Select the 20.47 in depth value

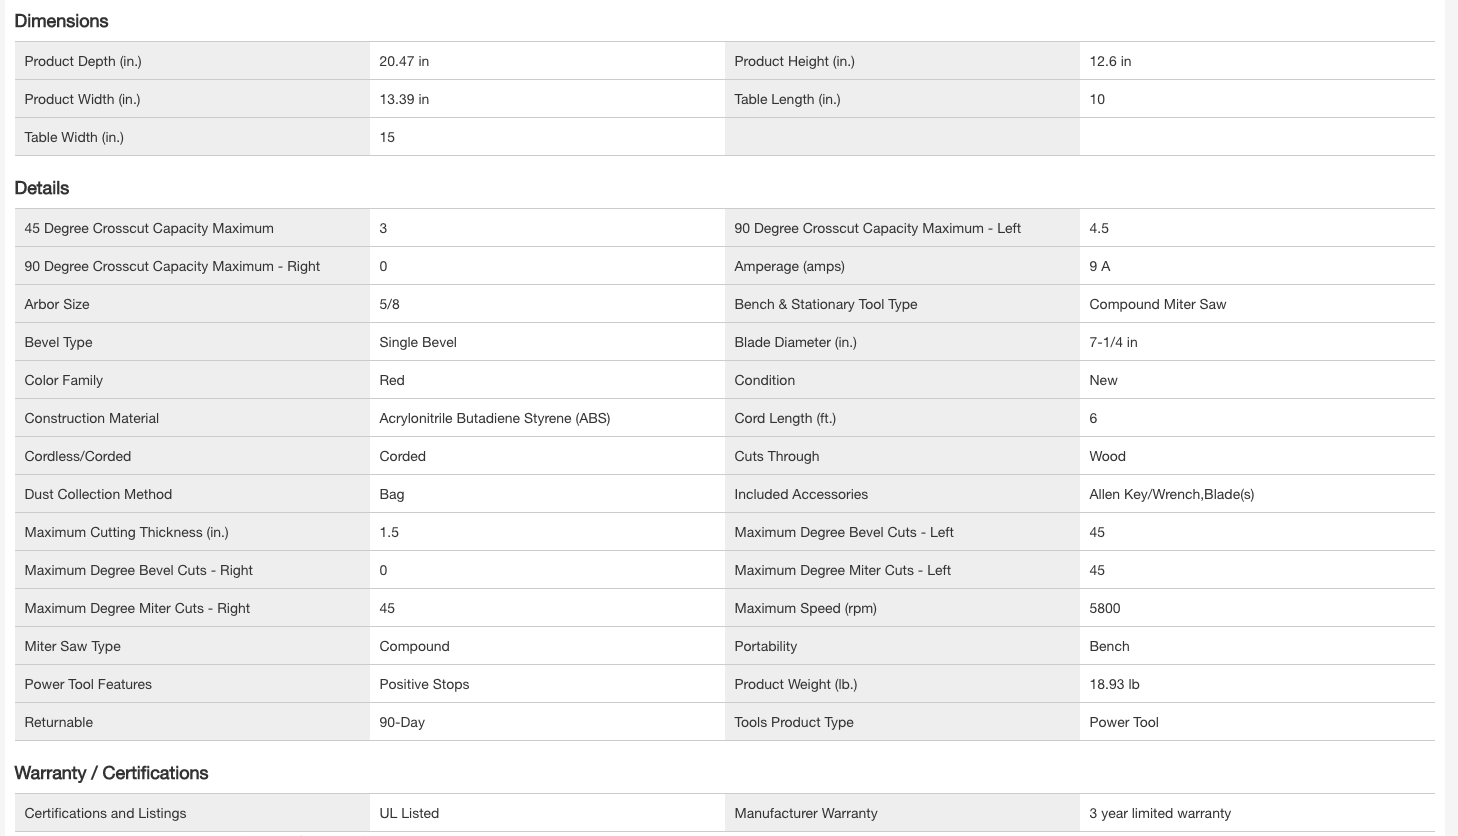pos(404,61)
